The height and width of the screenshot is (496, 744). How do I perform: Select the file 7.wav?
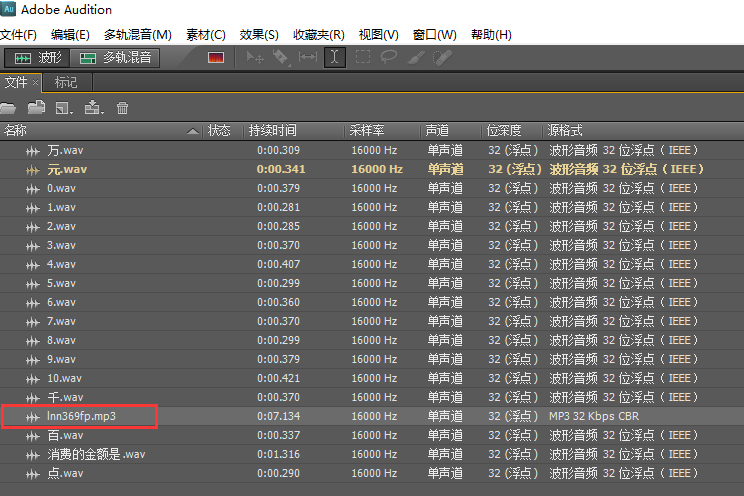[x=372, y=321]
